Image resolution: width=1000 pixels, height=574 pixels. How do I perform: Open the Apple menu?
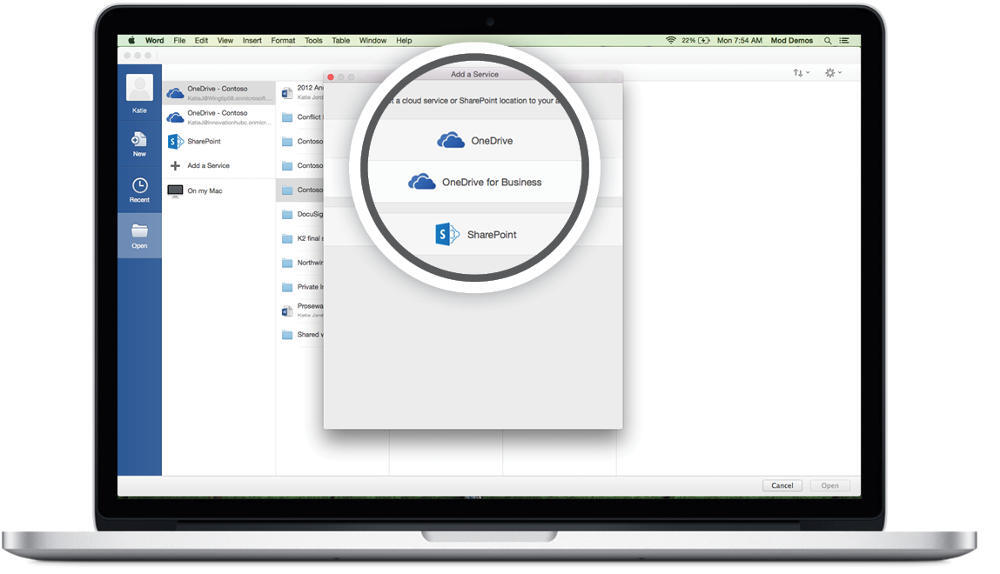coord(131,40)
